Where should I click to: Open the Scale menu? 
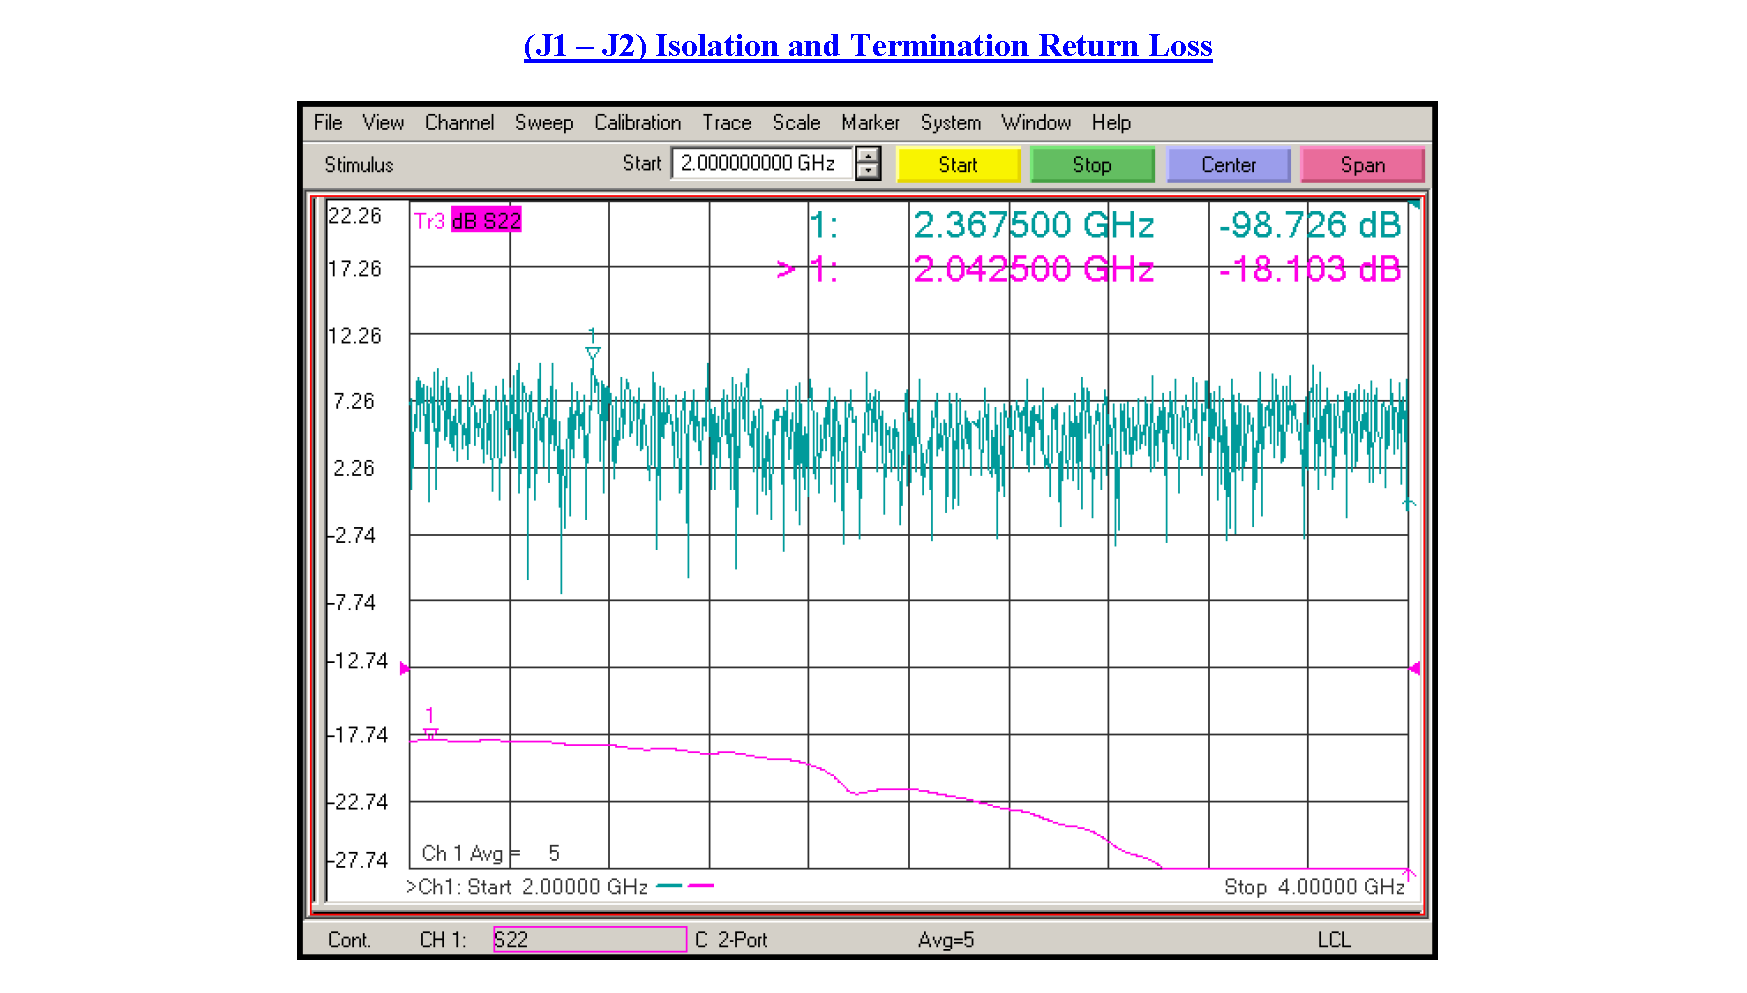[795, 123]
